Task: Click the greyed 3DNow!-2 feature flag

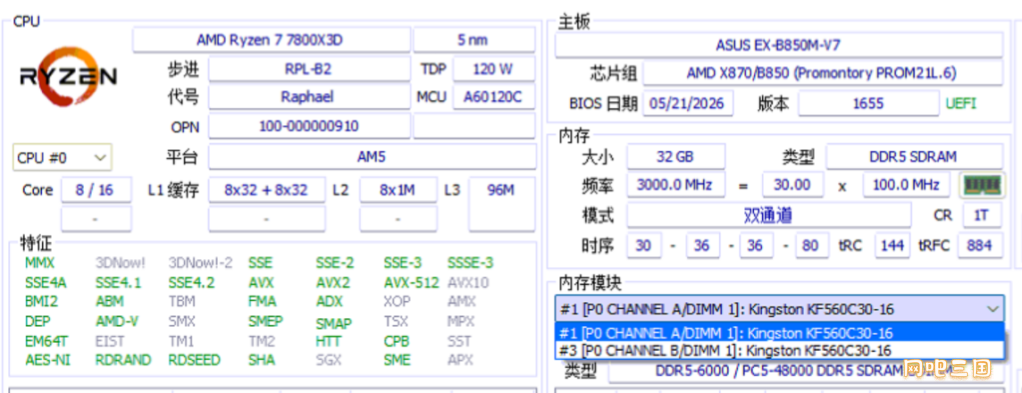Action: click(x=200, y=263)
